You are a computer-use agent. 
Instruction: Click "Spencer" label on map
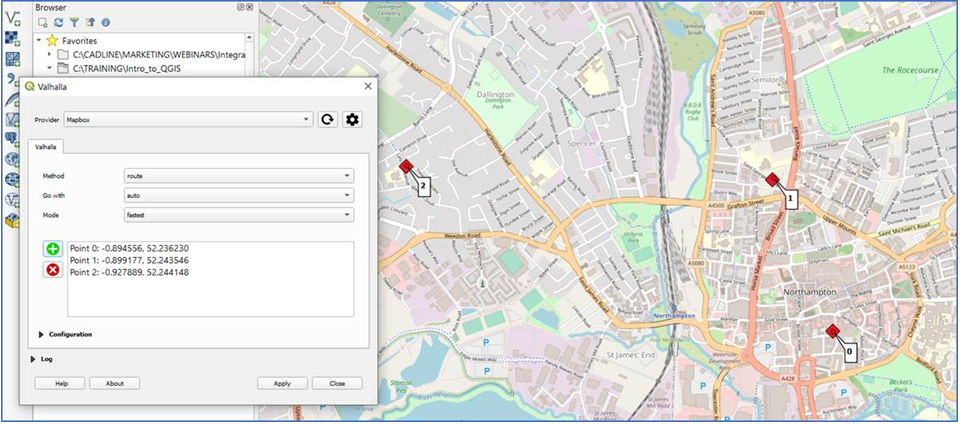582,144
